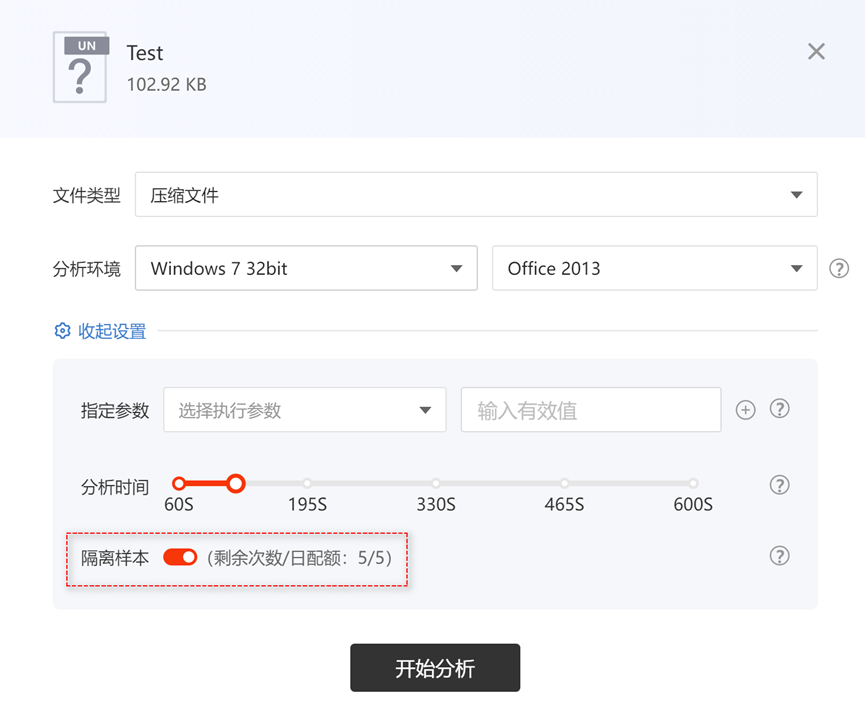Open help icon for 隔离样本 row
This screenshot has width=865, height=719.
tap(779, 556)
